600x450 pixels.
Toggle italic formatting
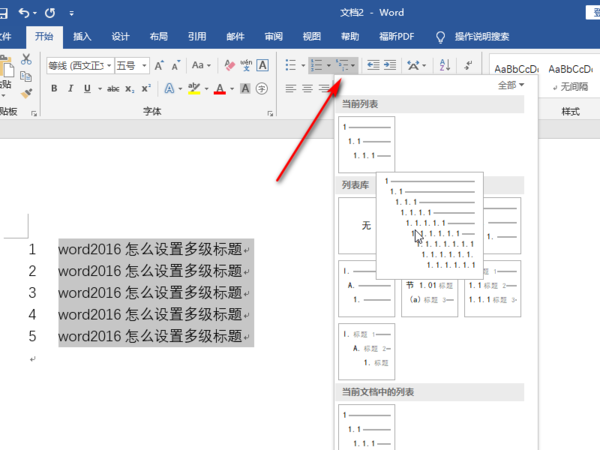[70, 89]
